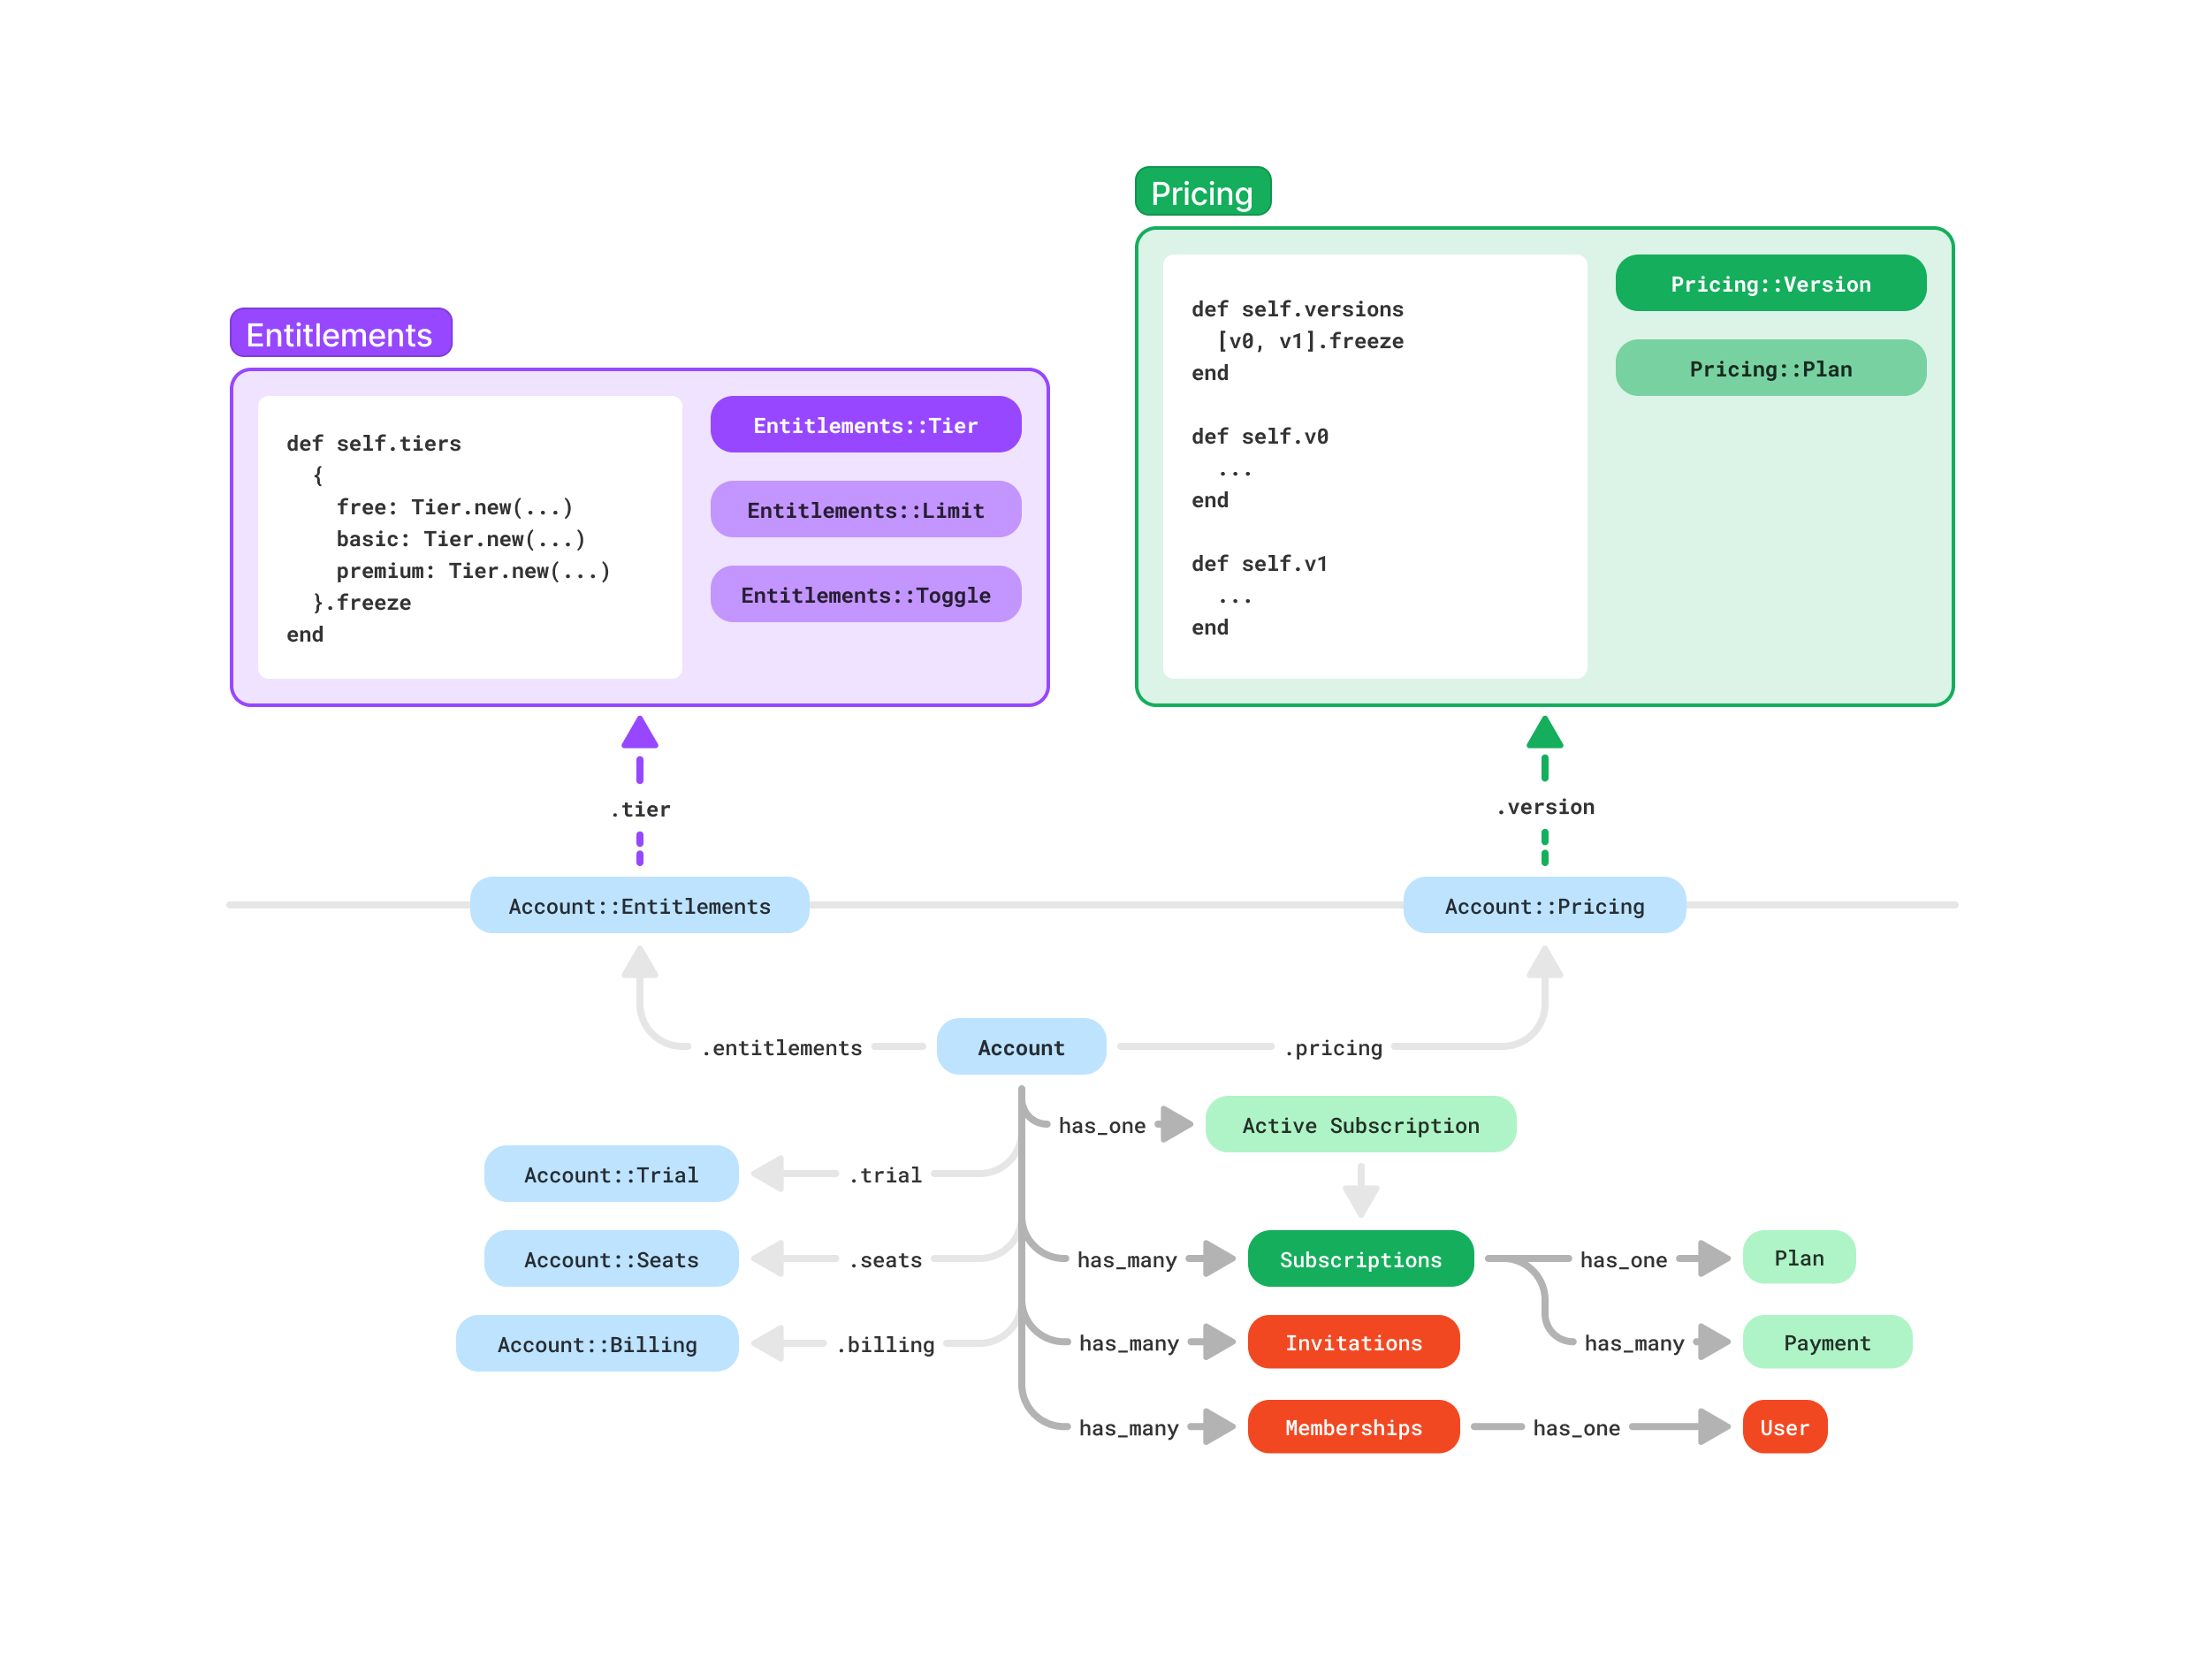
Task: Click the Plan node
Action: click(1798, 1258)
